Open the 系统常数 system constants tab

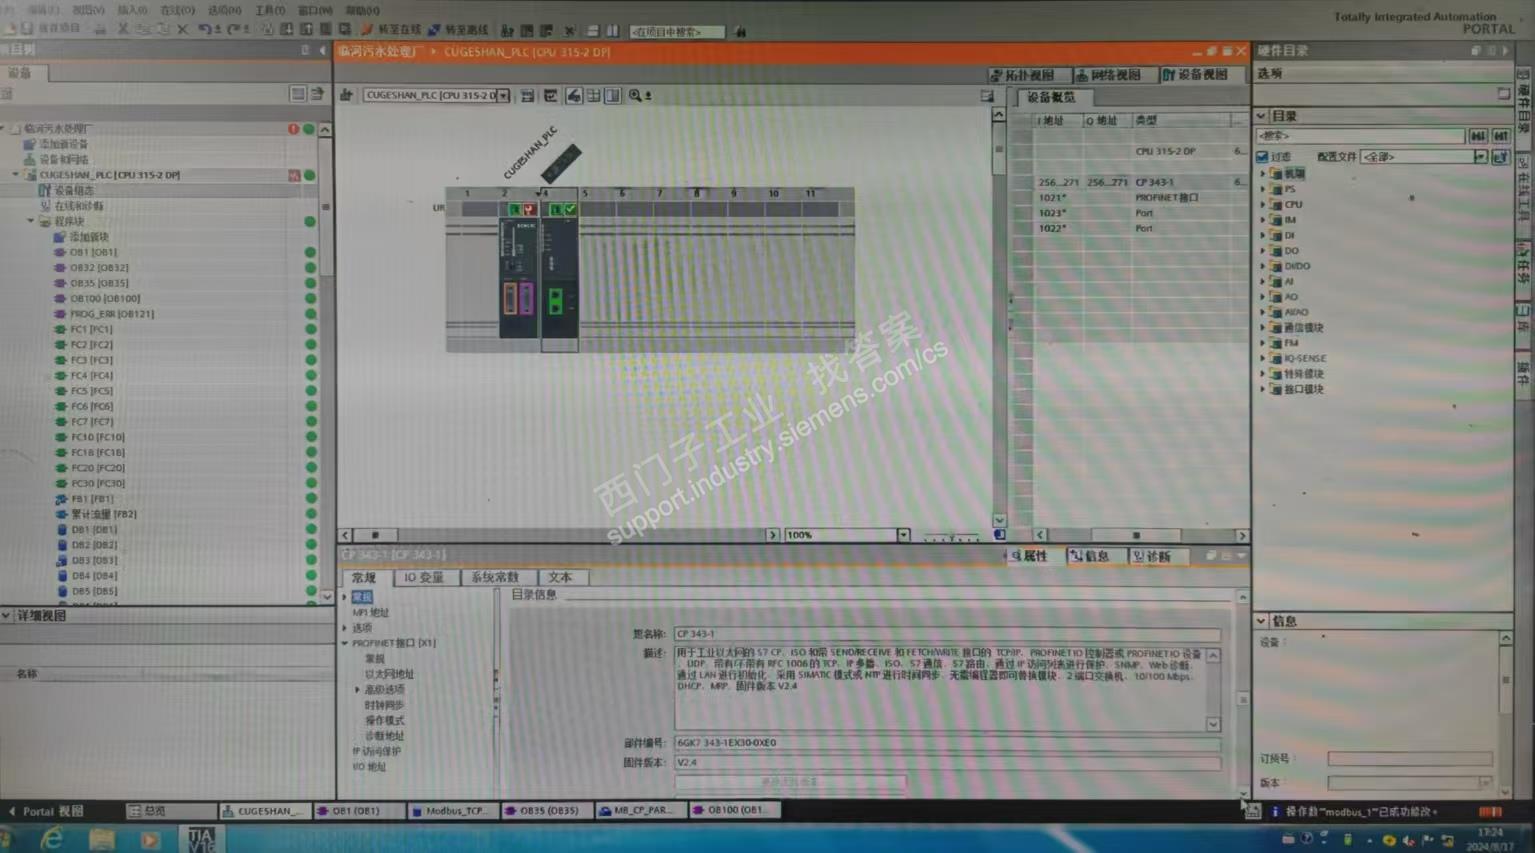click(495, 578)
